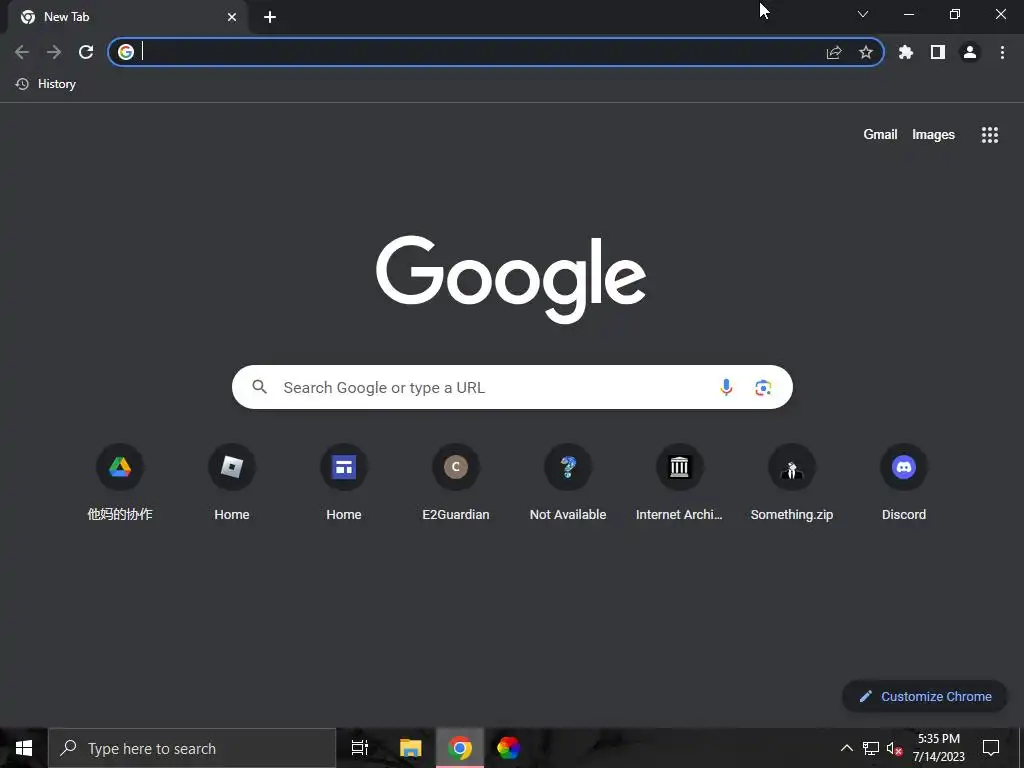1024x768 pixels.
Task: Reload the page with the refresh icon
Action: pos(86,52)
